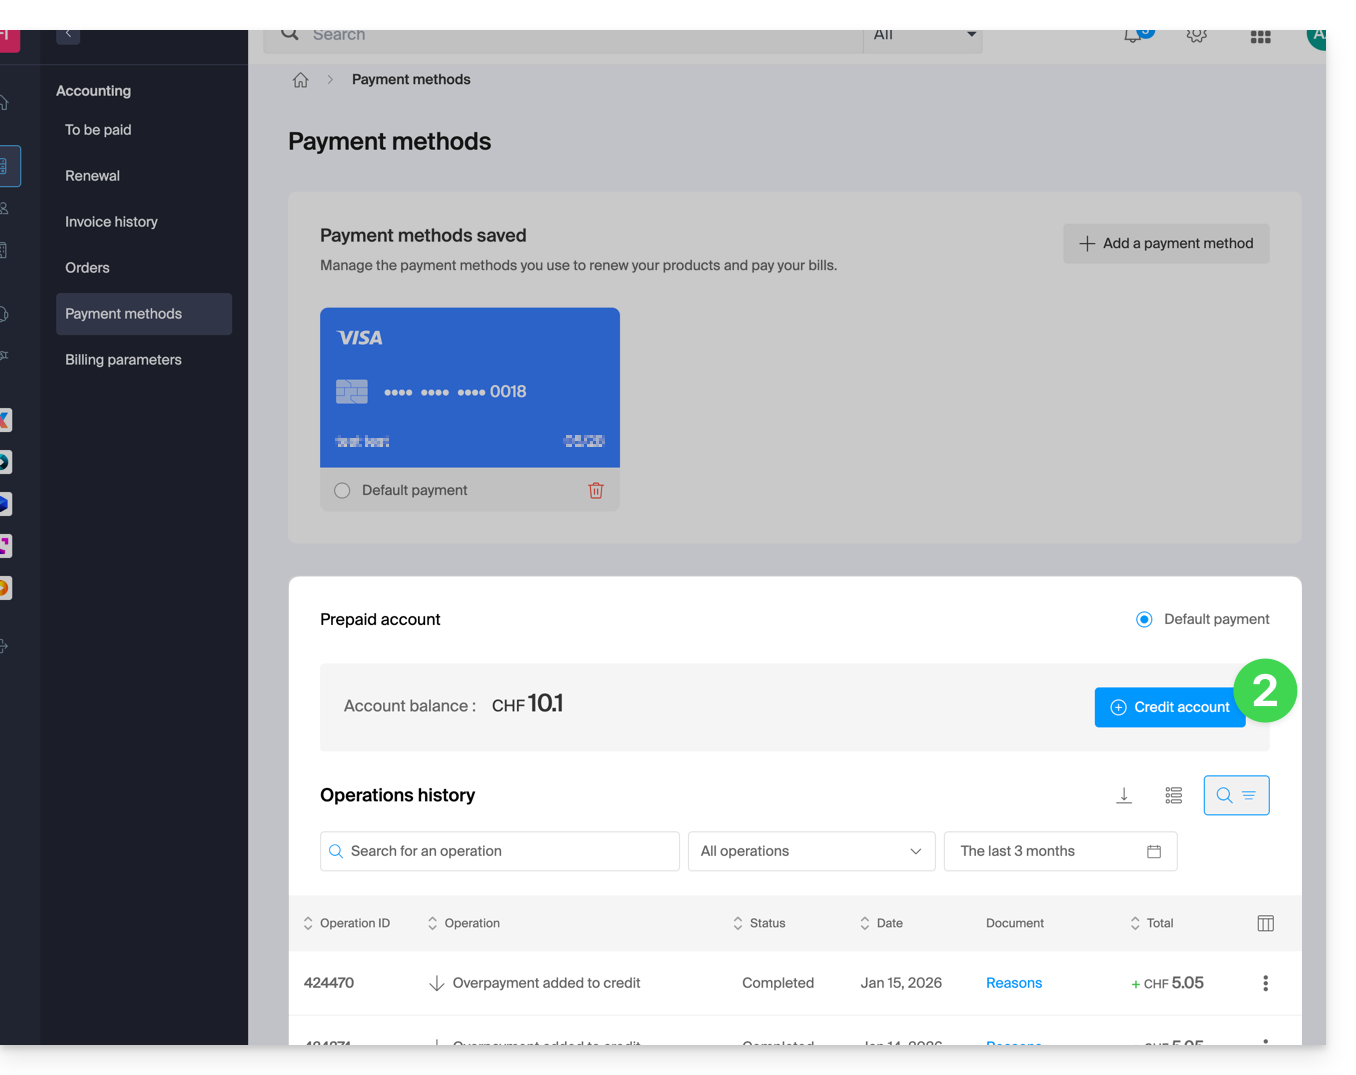Delete the saved VISA card
This screenshot has height=1075, width=1356.
596,490
